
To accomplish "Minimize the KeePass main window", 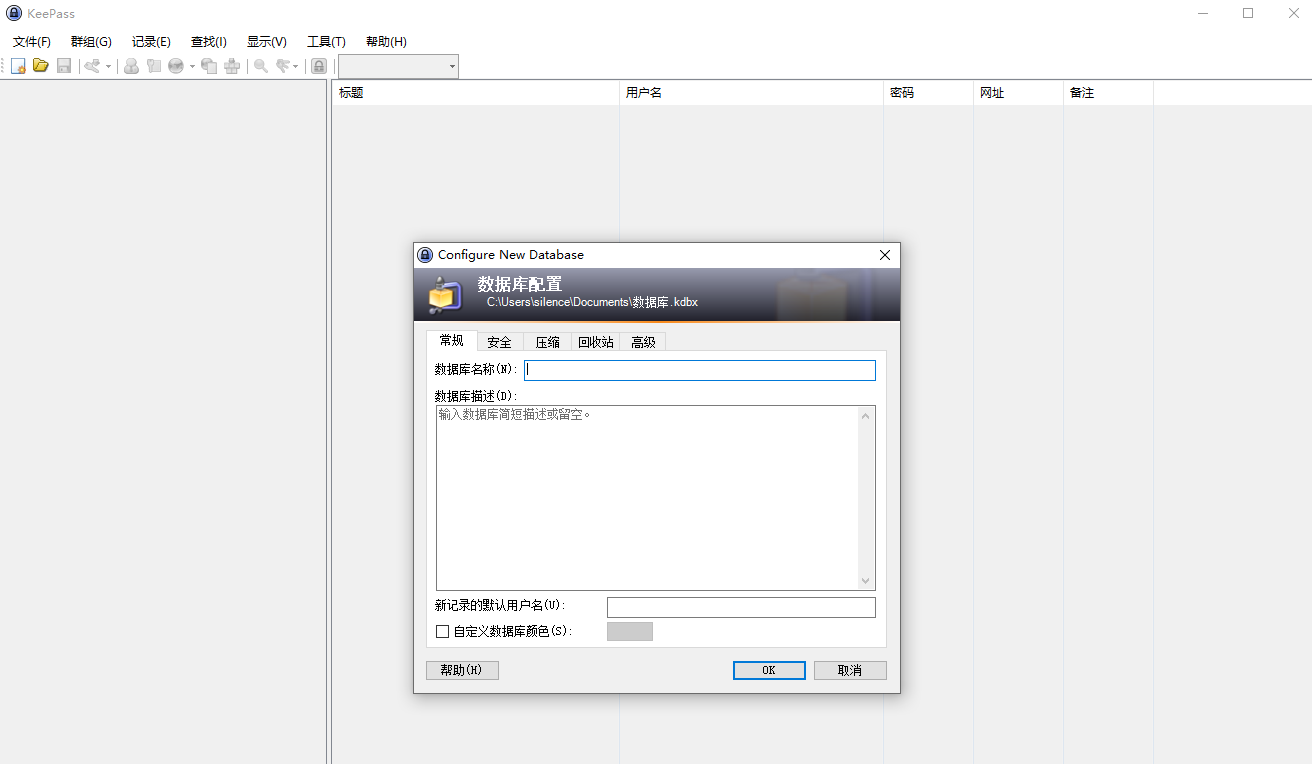I will click(x=1203, y=14).
